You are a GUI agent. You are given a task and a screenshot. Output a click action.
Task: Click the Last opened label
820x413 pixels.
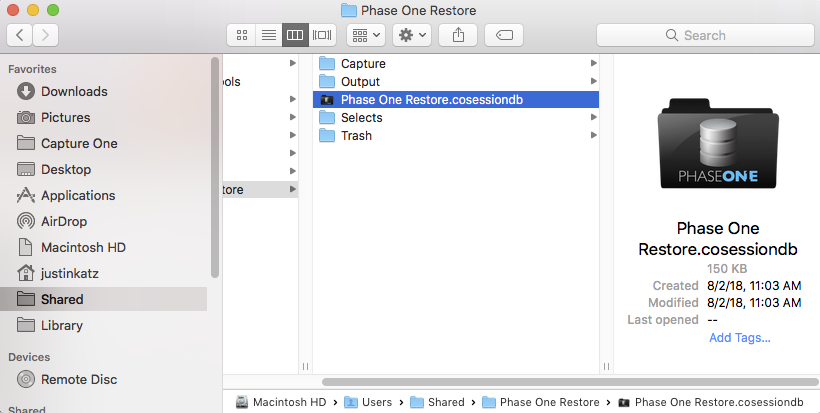click(x=663, y=320)
